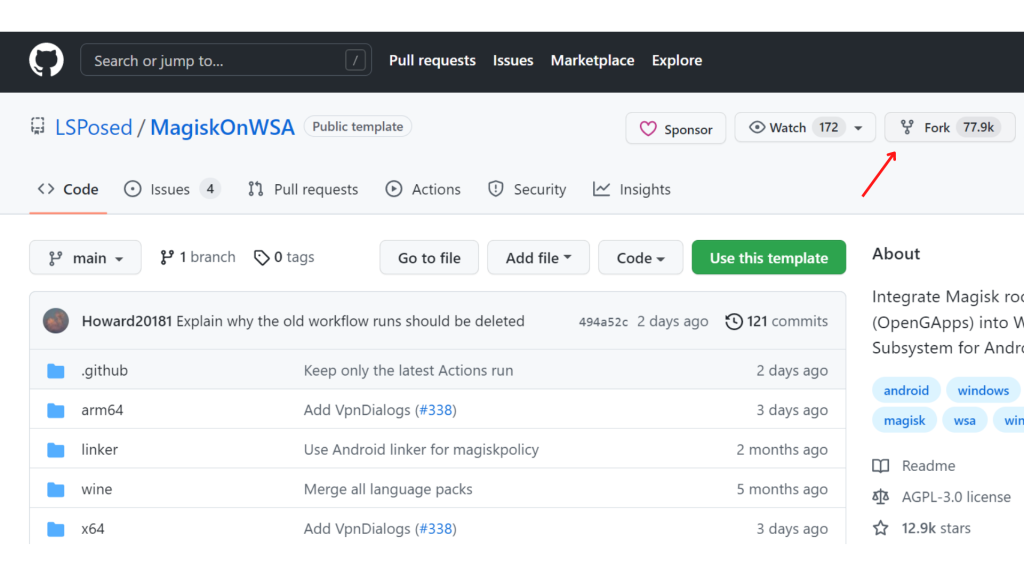Click the x64 folder icon
Viewport: 1024px width, 576px height.
click(x=56, y=529)
